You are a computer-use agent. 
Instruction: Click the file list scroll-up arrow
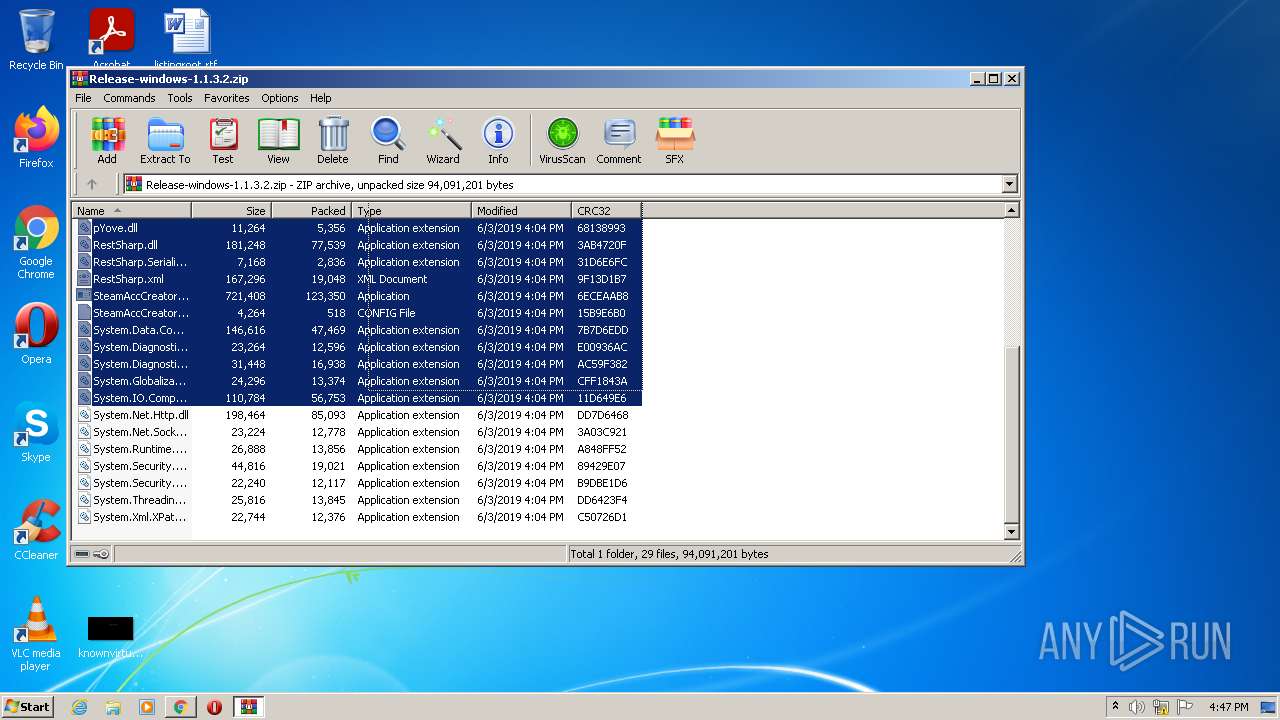[1011, 211]
